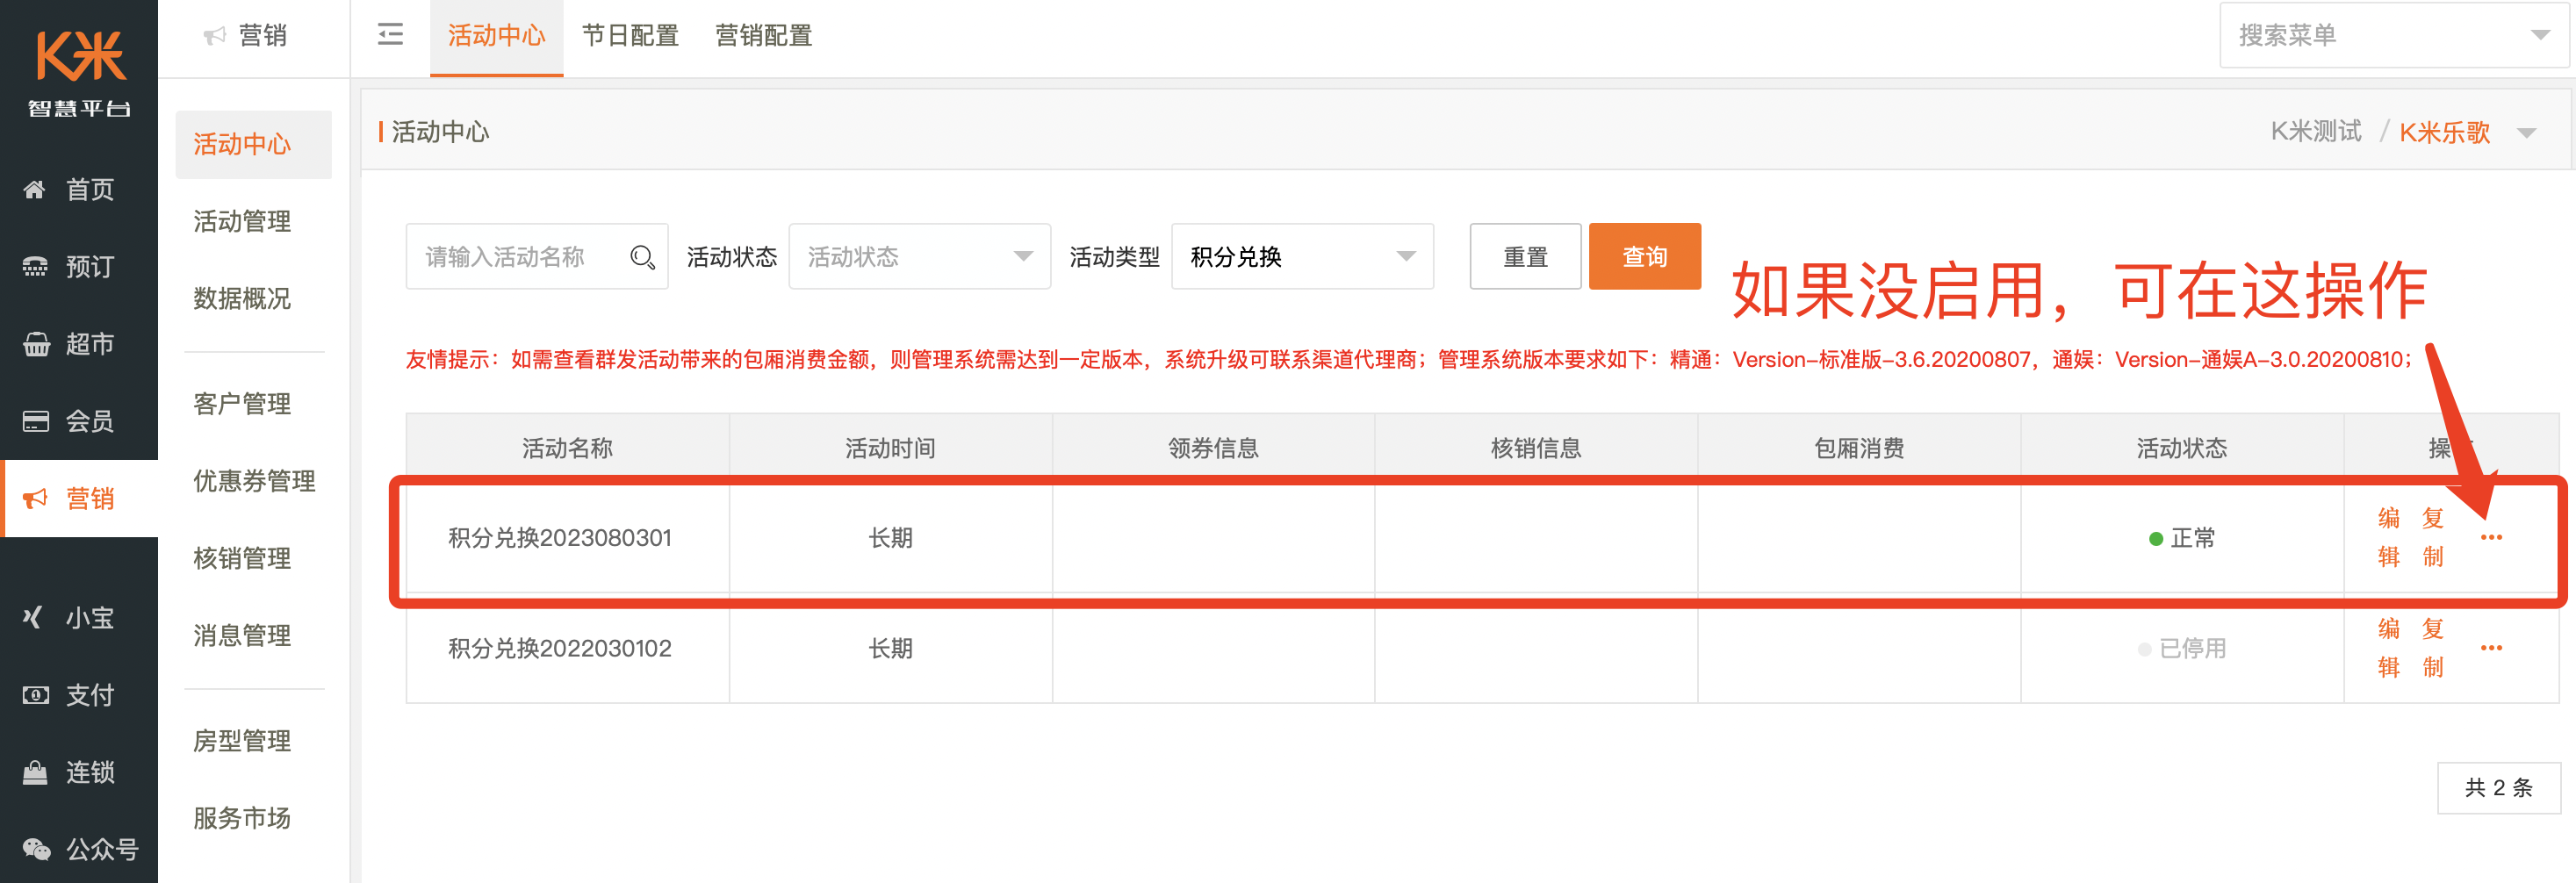
Task: Open 公众号 WeChat icon in sidebar
Action: 36,849
